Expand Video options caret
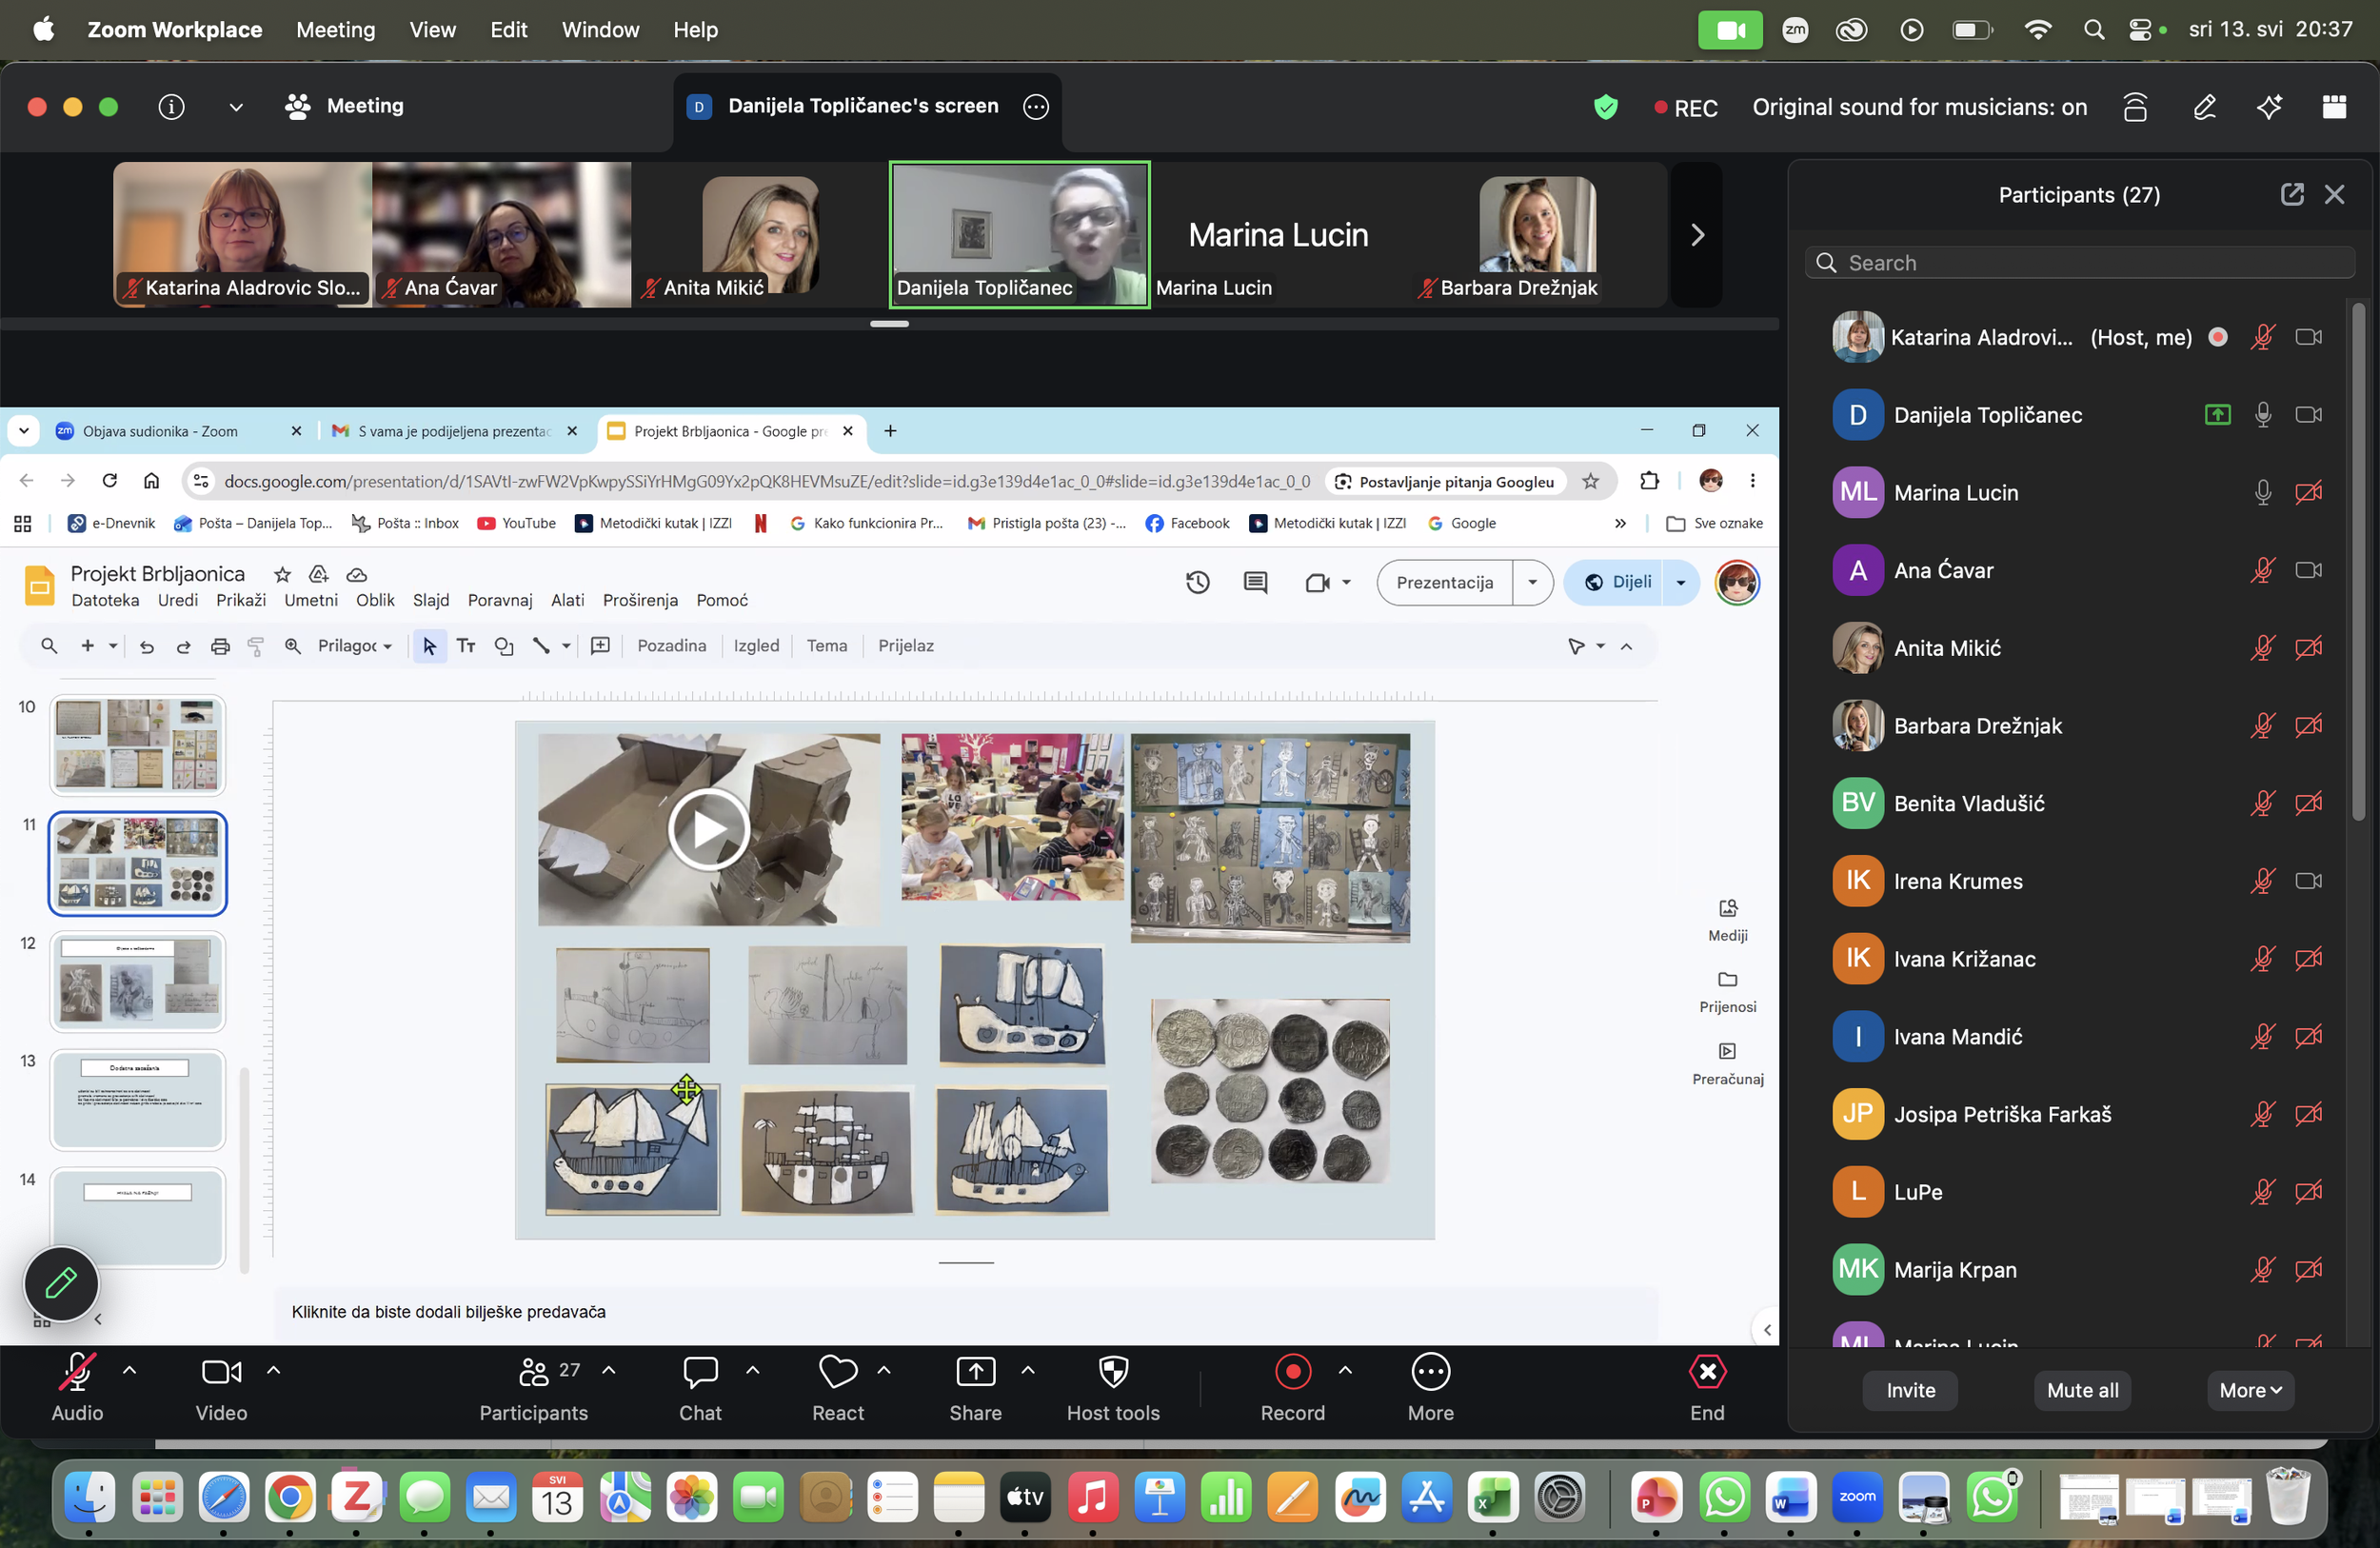The image size is (2380, 1548). (x=273, y=1370)
